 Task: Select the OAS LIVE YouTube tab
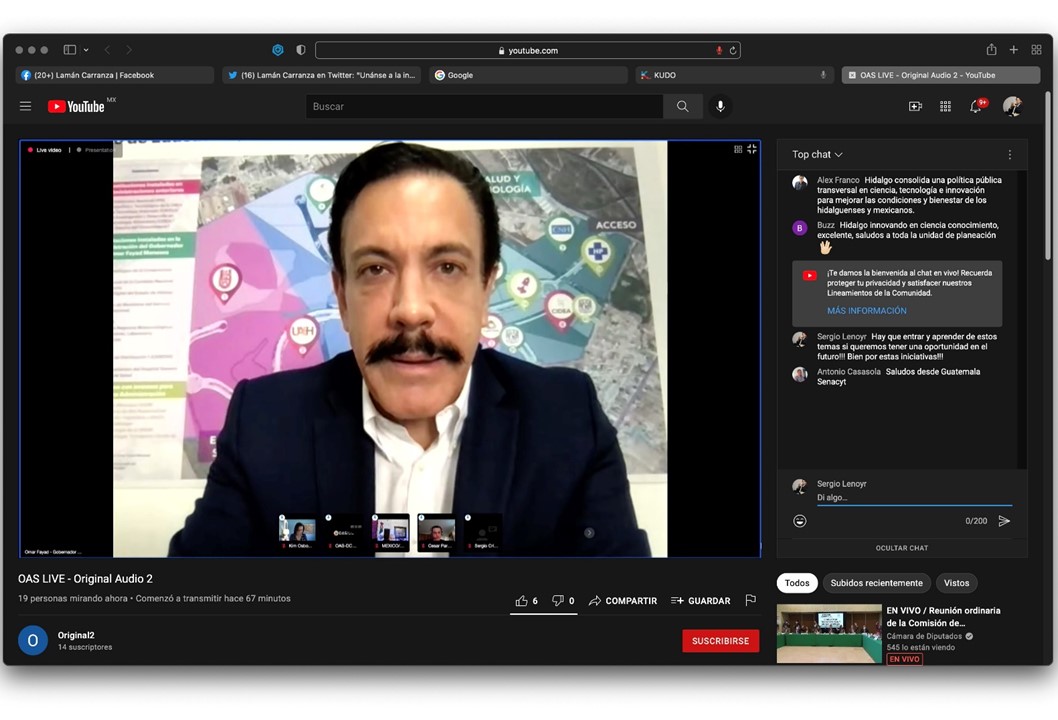pos(941,75)
